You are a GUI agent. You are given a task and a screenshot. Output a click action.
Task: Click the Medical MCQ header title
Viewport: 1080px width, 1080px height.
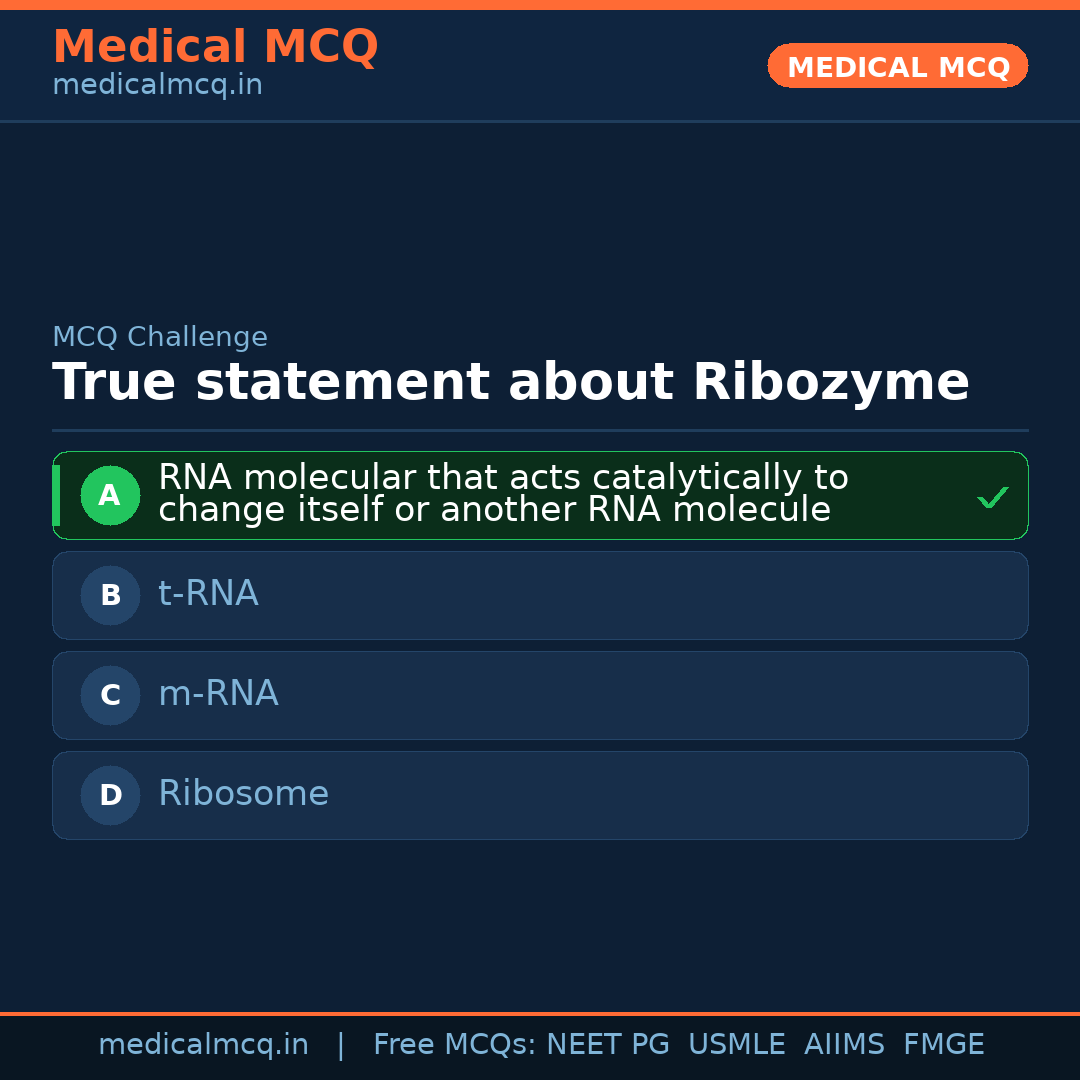pos(215,47)
